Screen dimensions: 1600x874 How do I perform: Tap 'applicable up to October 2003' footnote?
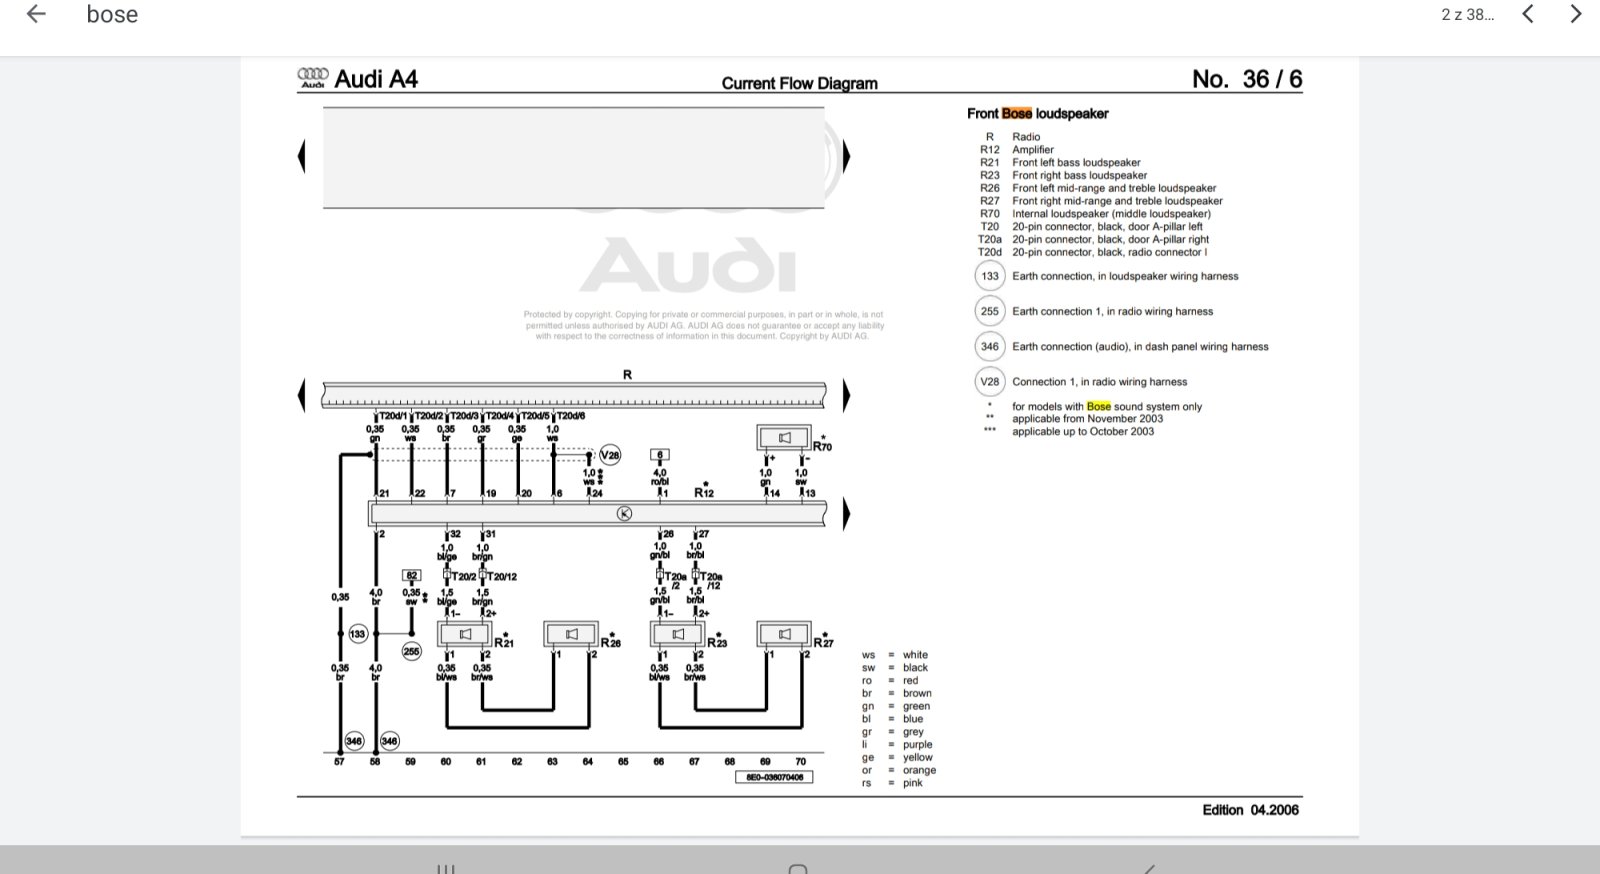tap(1083, 432)
